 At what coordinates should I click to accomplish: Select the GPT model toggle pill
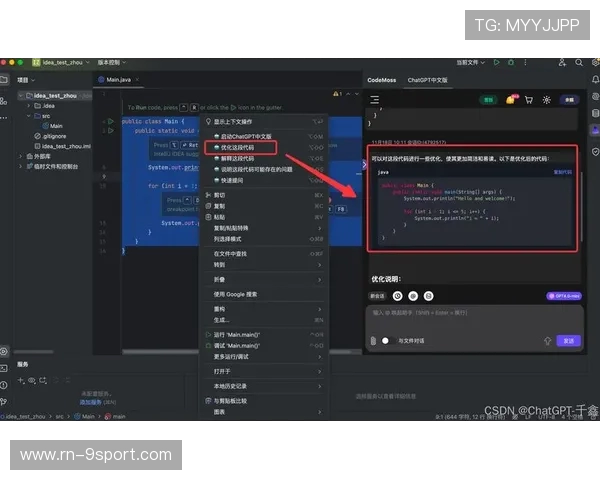[563, 296]
